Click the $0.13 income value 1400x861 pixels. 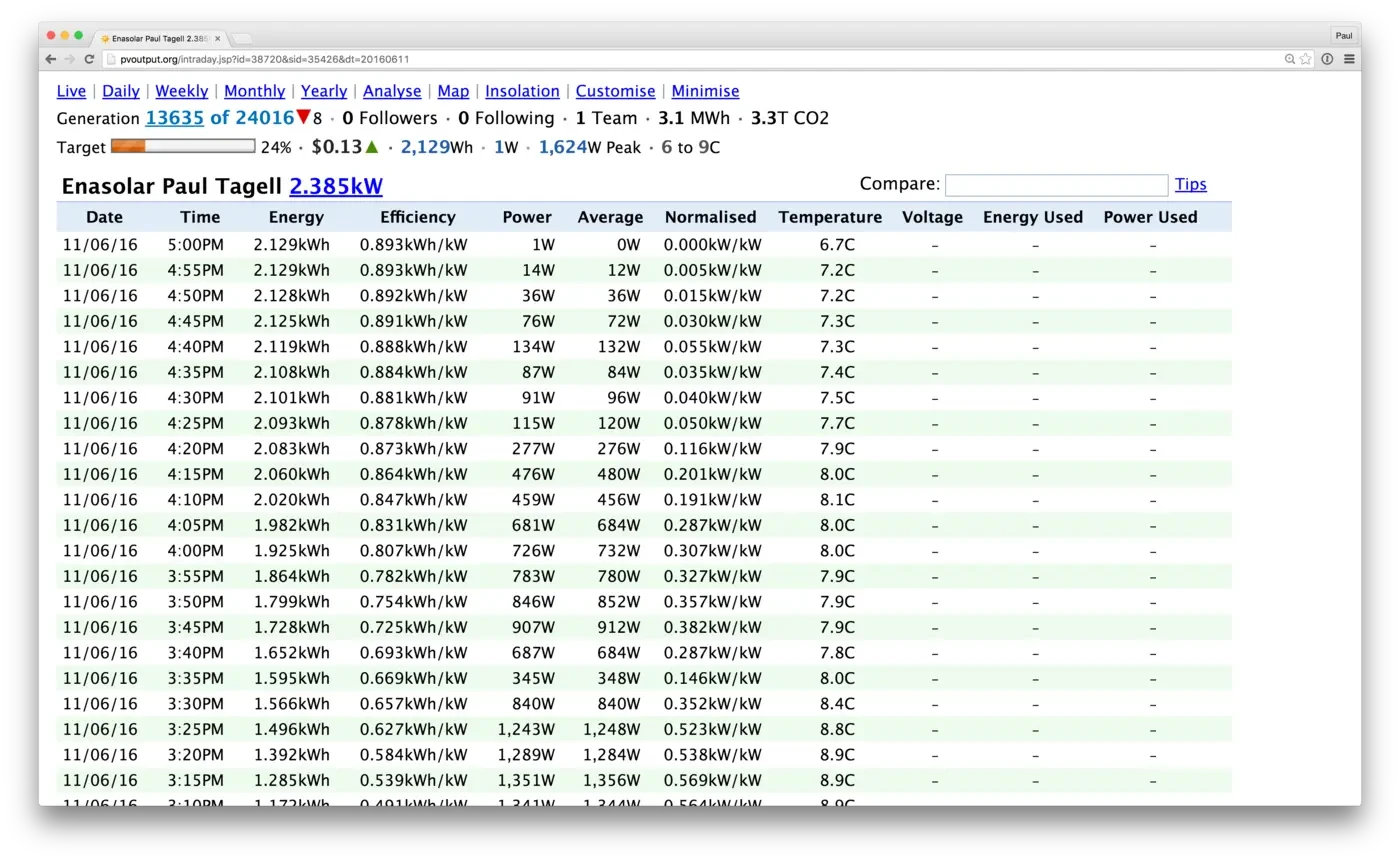337,146
